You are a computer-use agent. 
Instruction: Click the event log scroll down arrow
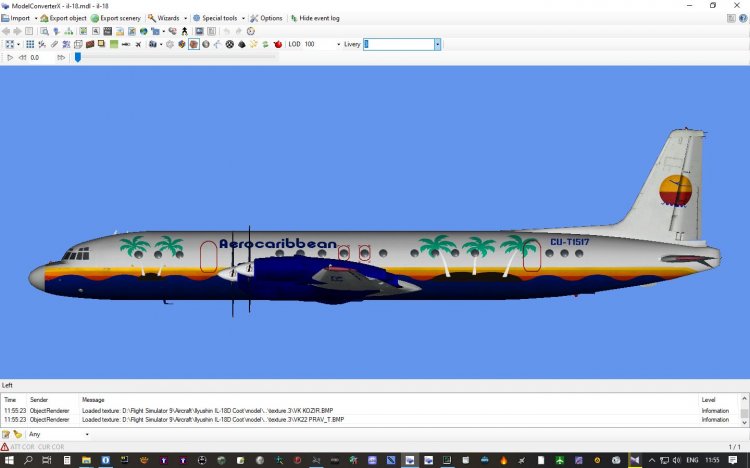[744, 423]
